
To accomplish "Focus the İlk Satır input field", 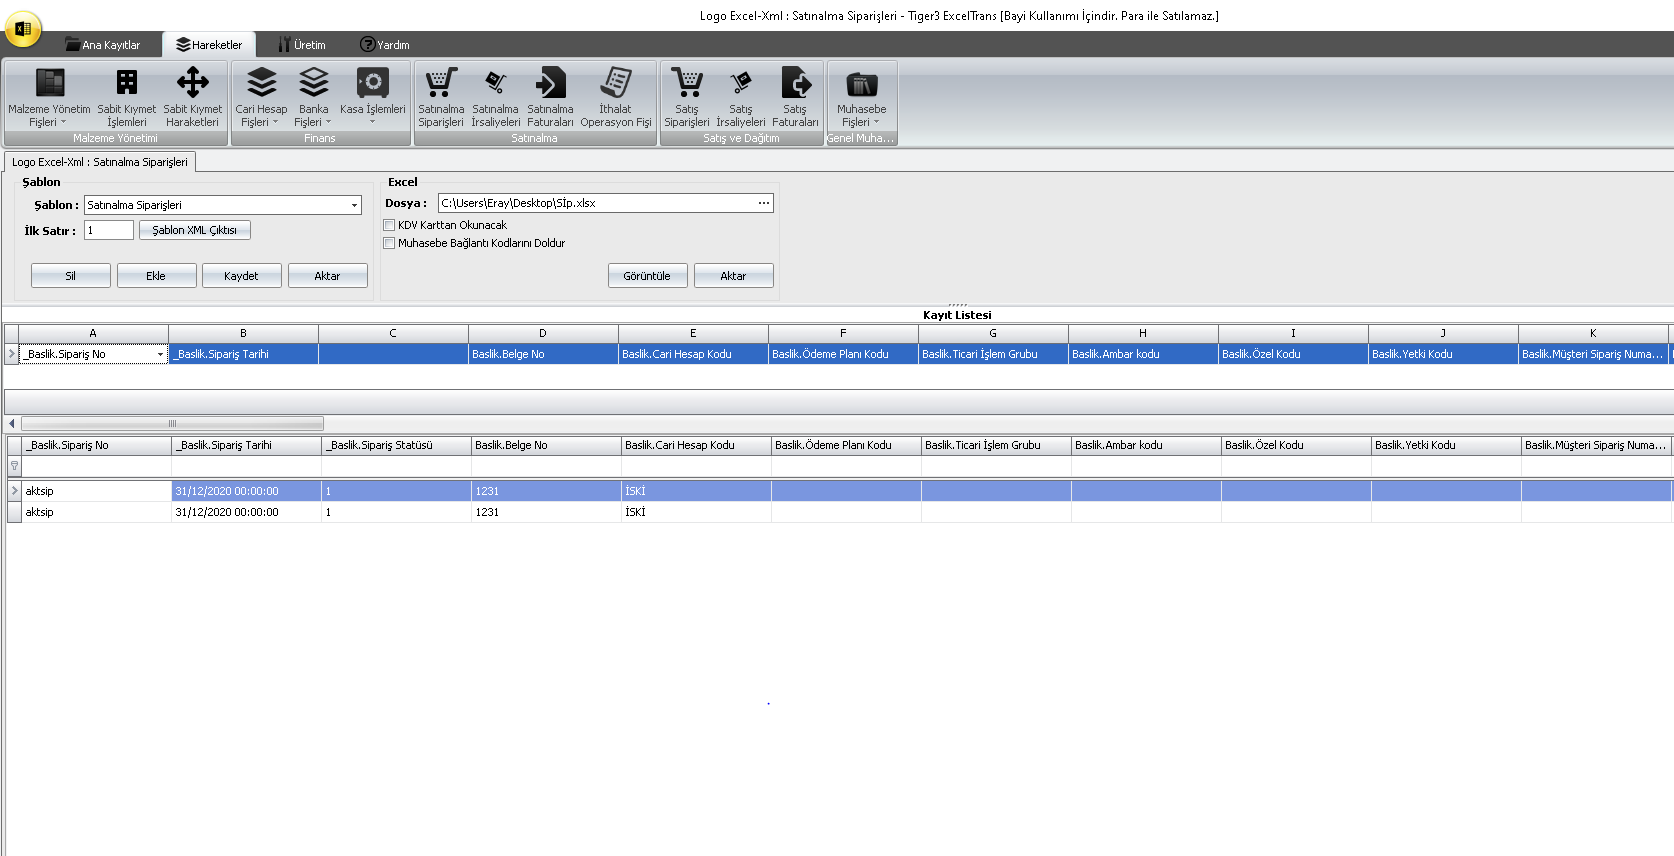I will [x=108, y=230].
